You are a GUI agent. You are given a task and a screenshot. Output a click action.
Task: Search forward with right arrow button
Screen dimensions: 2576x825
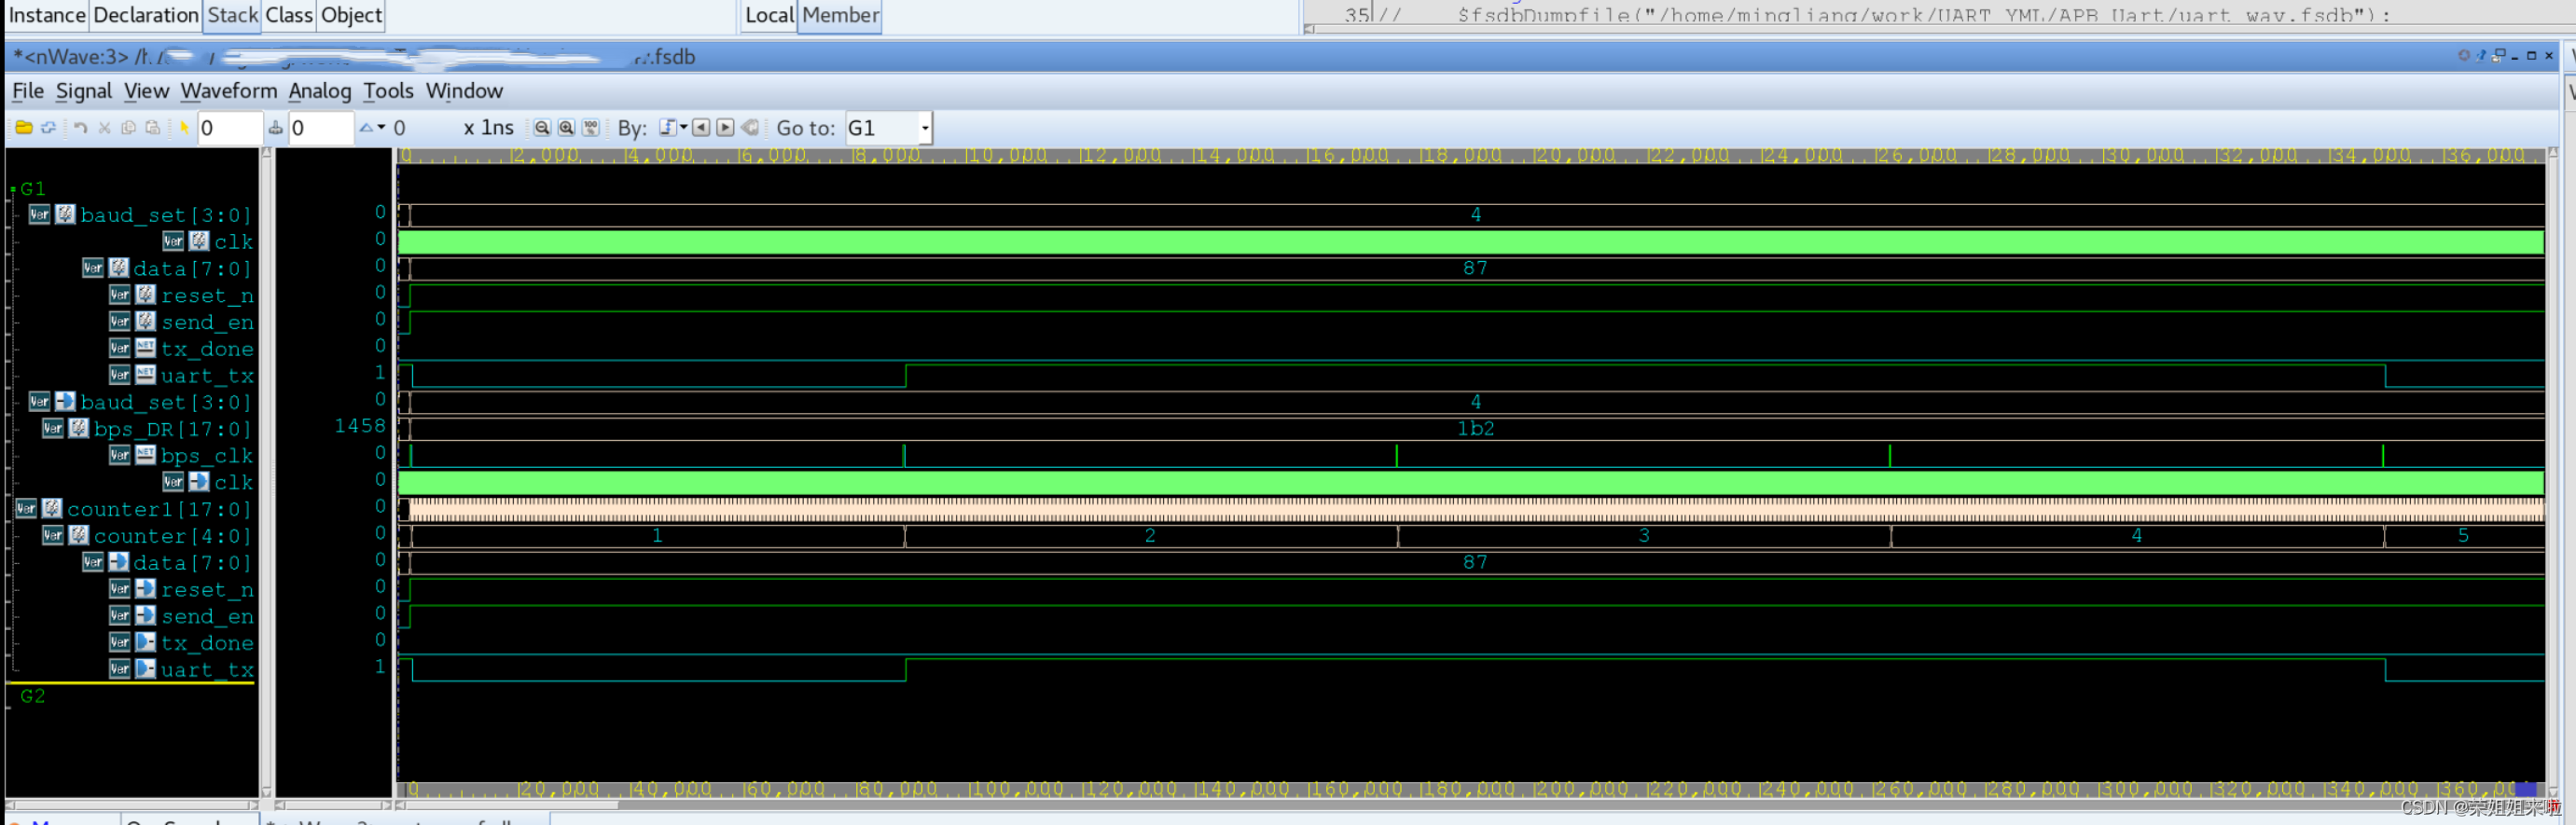(x=726, y=127)
